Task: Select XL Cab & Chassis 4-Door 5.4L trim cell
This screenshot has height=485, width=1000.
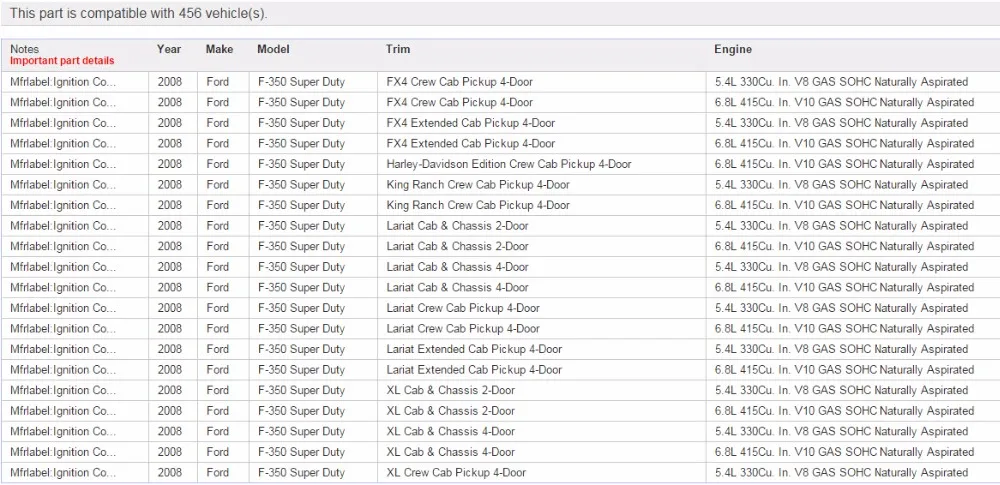Action: click(541, 431)
